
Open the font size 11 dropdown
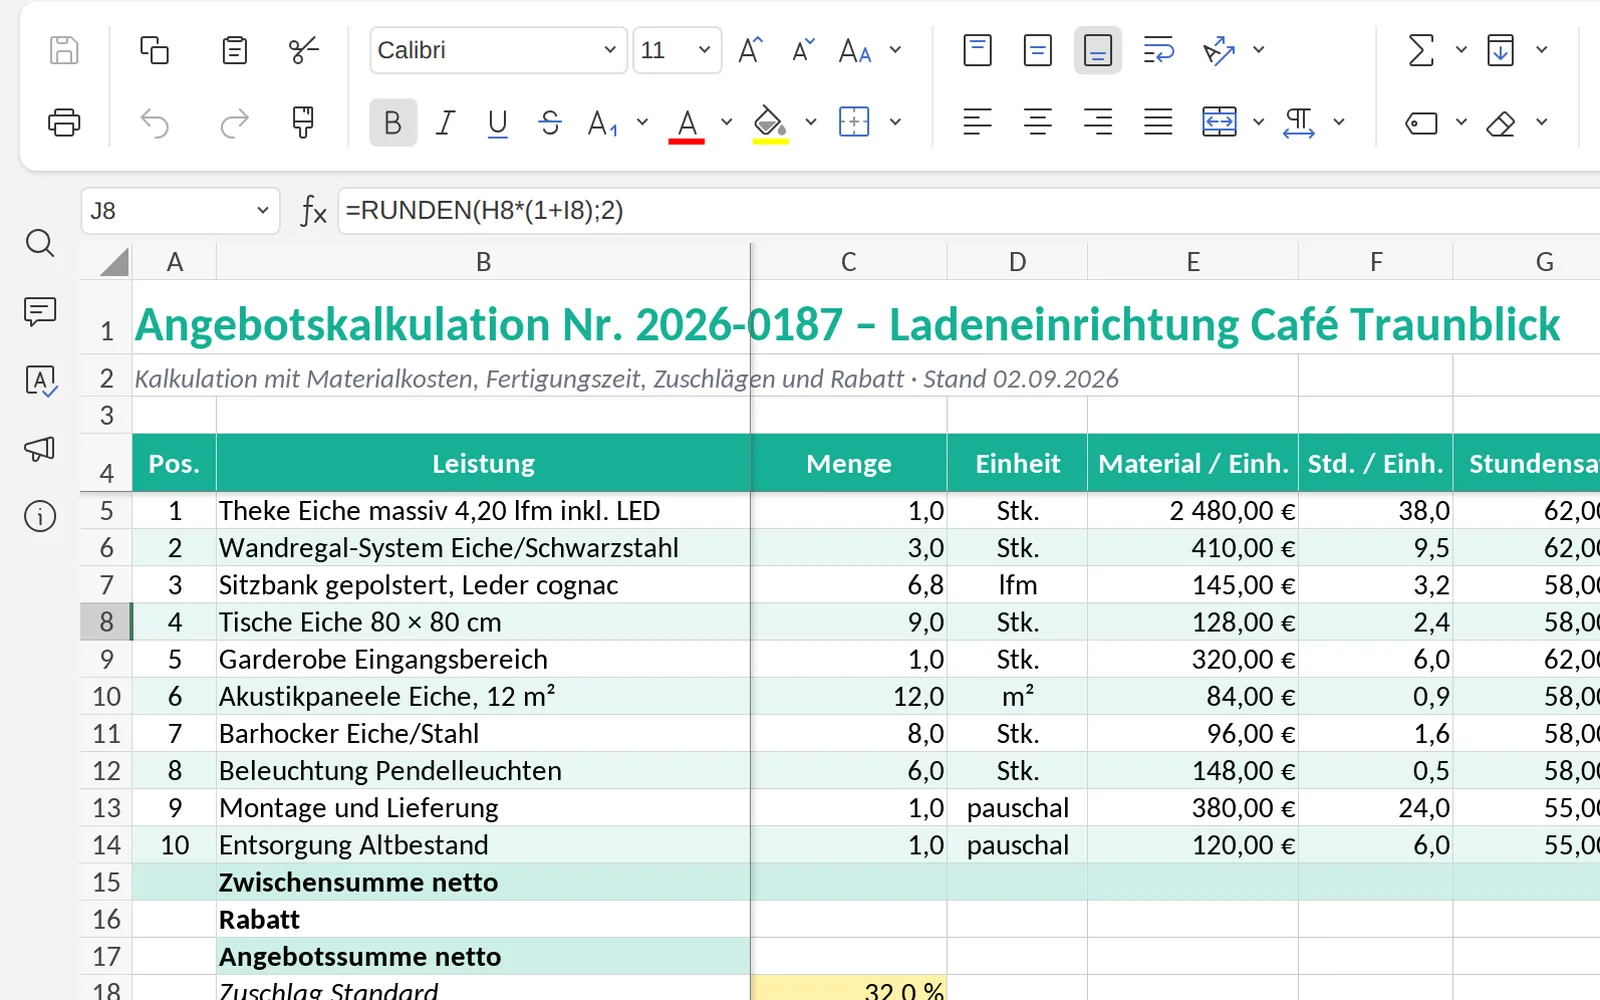pos(704,50)
